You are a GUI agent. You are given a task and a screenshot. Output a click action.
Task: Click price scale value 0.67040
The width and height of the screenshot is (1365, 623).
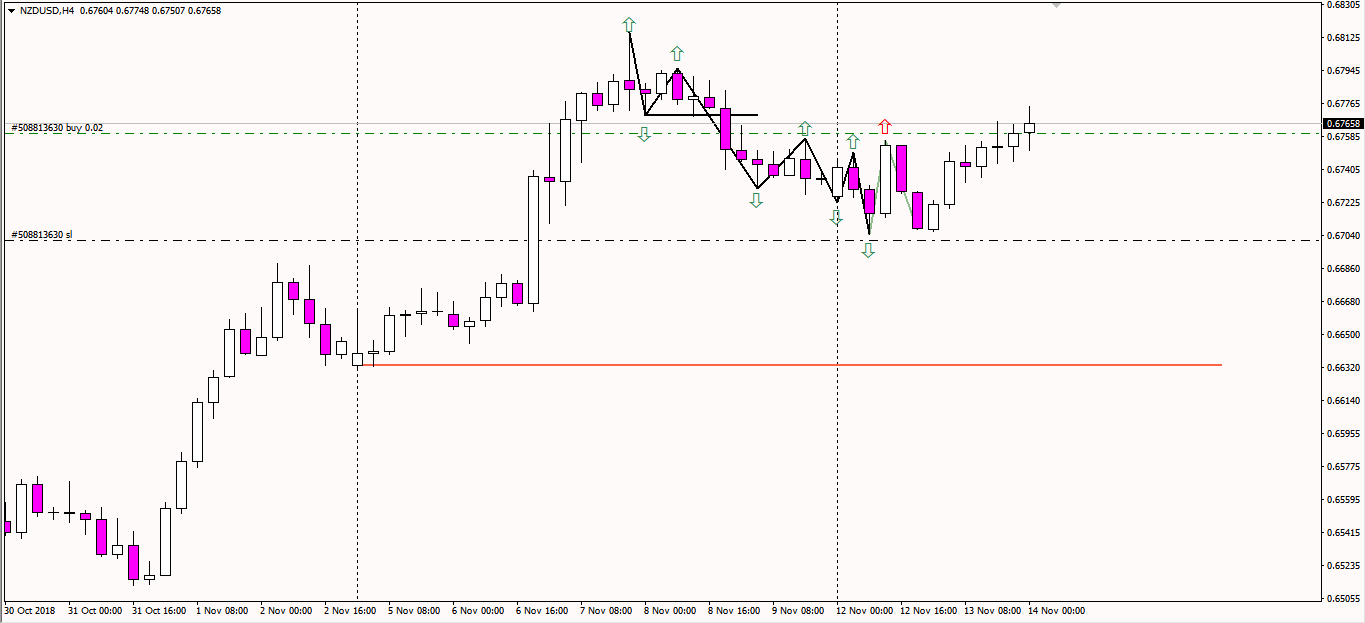1345,236
